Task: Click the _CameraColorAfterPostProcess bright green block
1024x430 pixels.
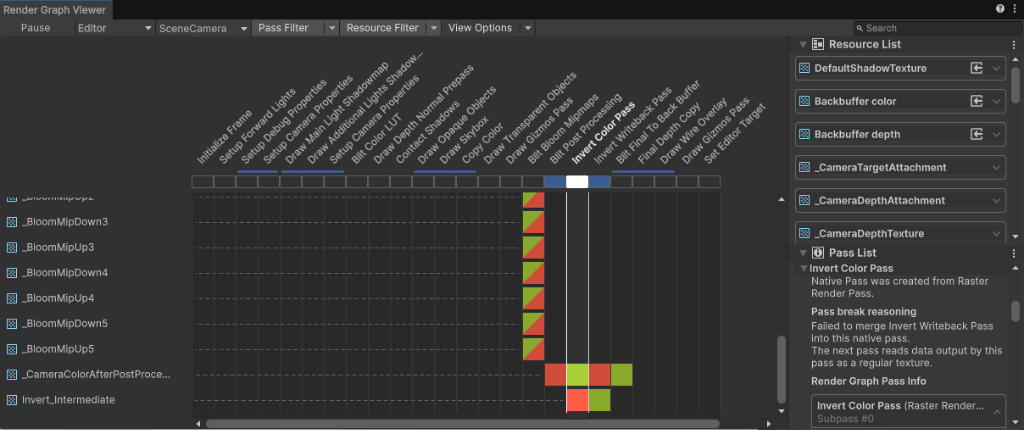Action: pos(577,374)
